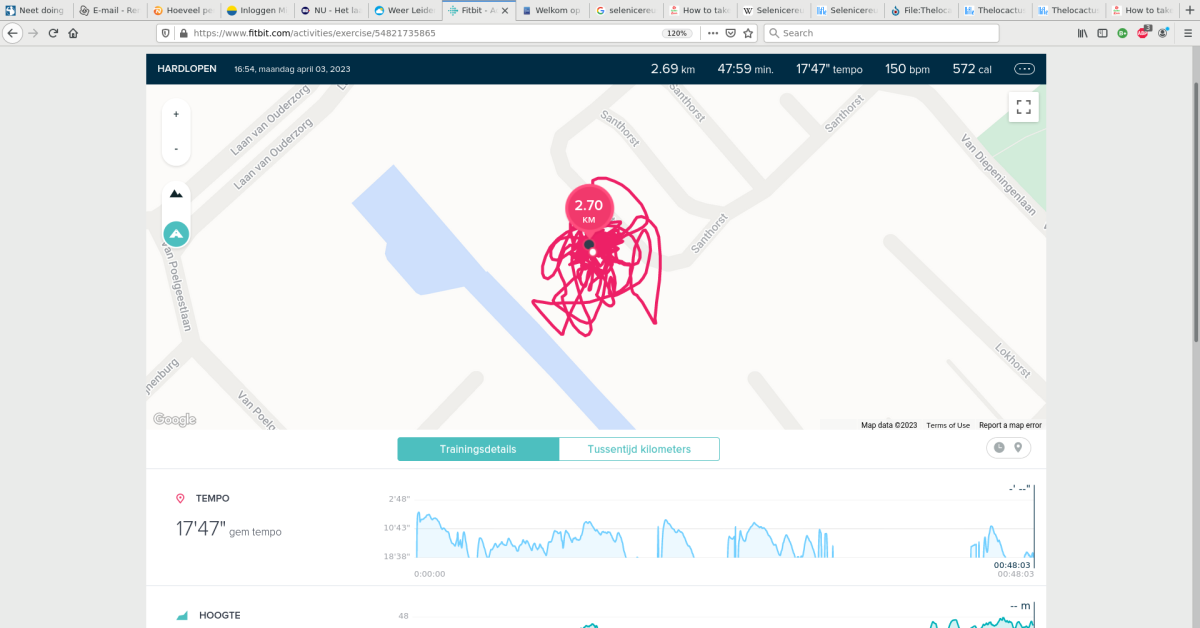This screenshot has height=628, width=1200.
Task: Click inside the browser search field
Action: coord(880,32)
